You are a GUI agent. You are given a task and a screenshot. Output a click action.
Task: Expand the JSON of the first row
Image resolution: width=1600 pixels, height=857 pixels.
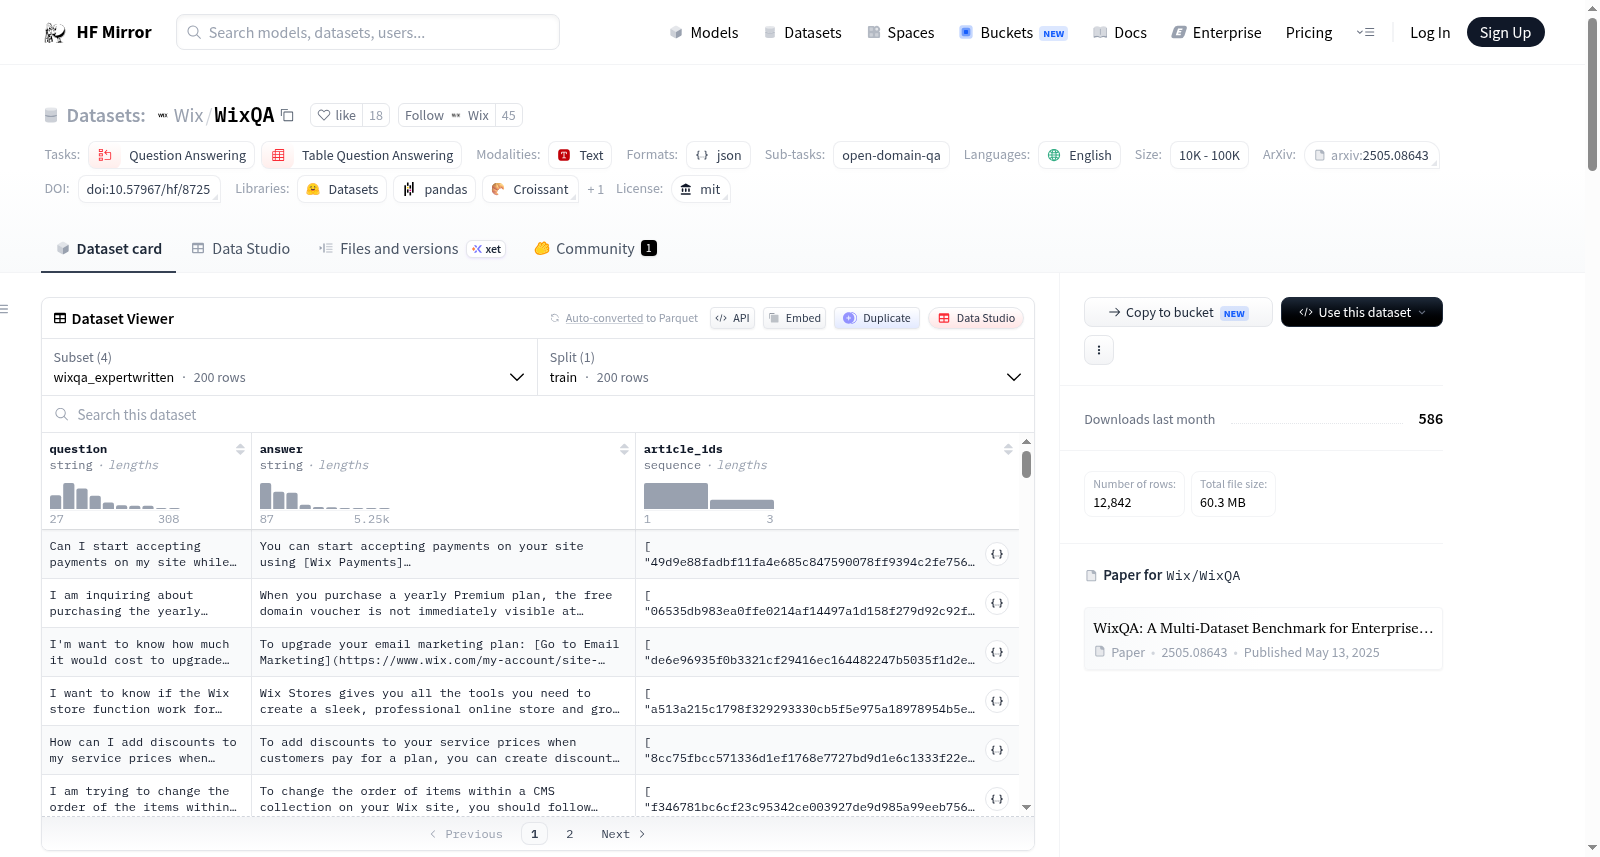[x=997, y=554]
